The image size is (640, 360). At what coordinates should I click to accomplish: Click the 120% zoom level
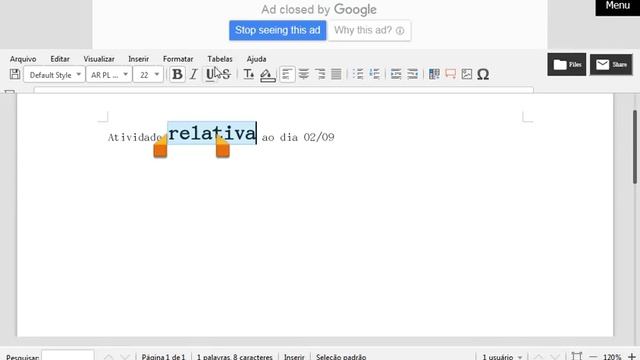pyautogui.click(x=612, y=357)
